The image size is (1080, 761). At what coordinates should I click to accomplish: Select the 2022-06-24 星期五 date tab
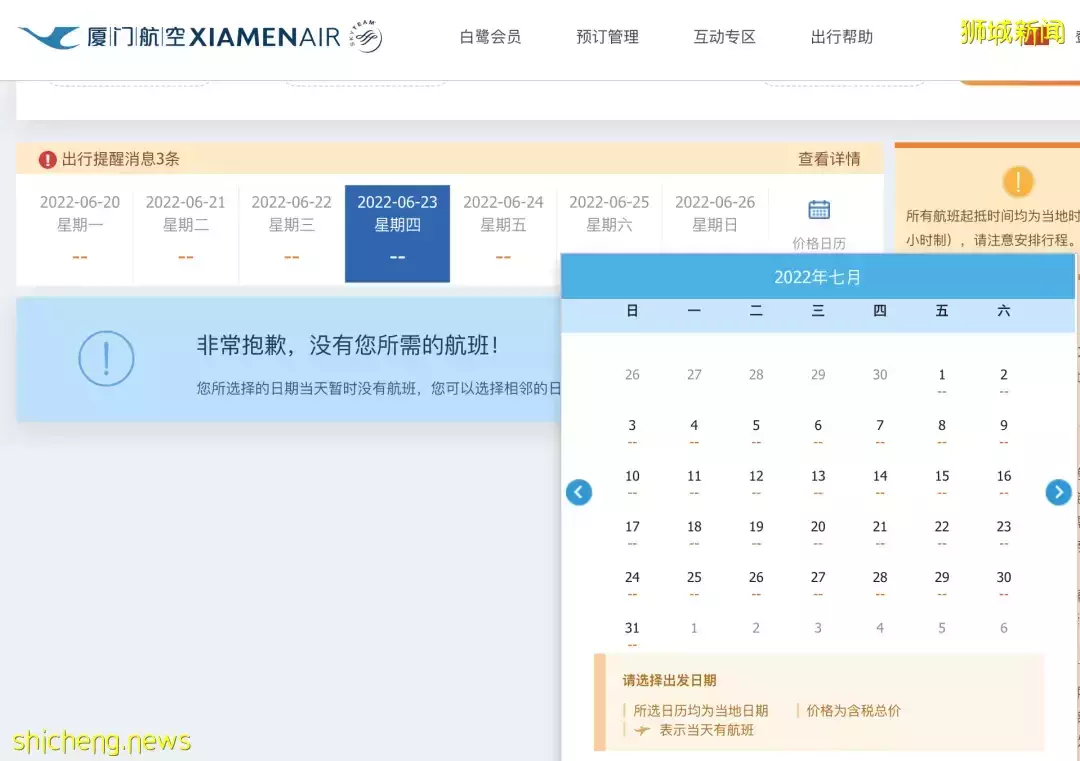pos(503,215)
